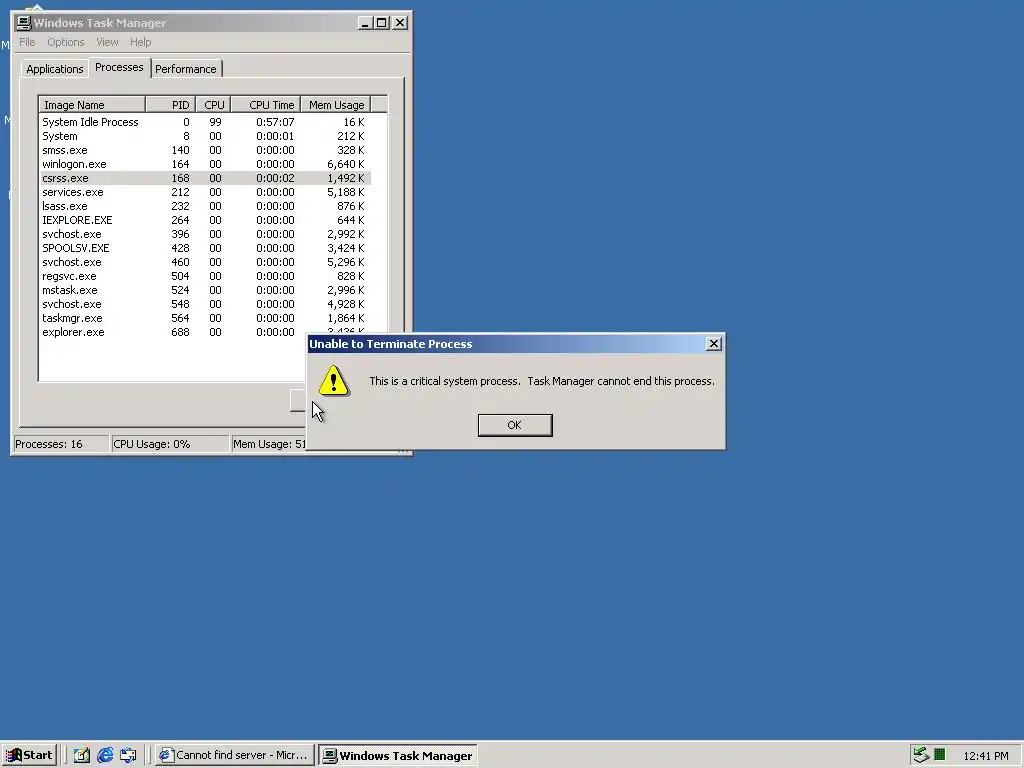Select the Processes tab
Image resolution: width=1024 pixels, height=768 pixels.
point(119,67)
